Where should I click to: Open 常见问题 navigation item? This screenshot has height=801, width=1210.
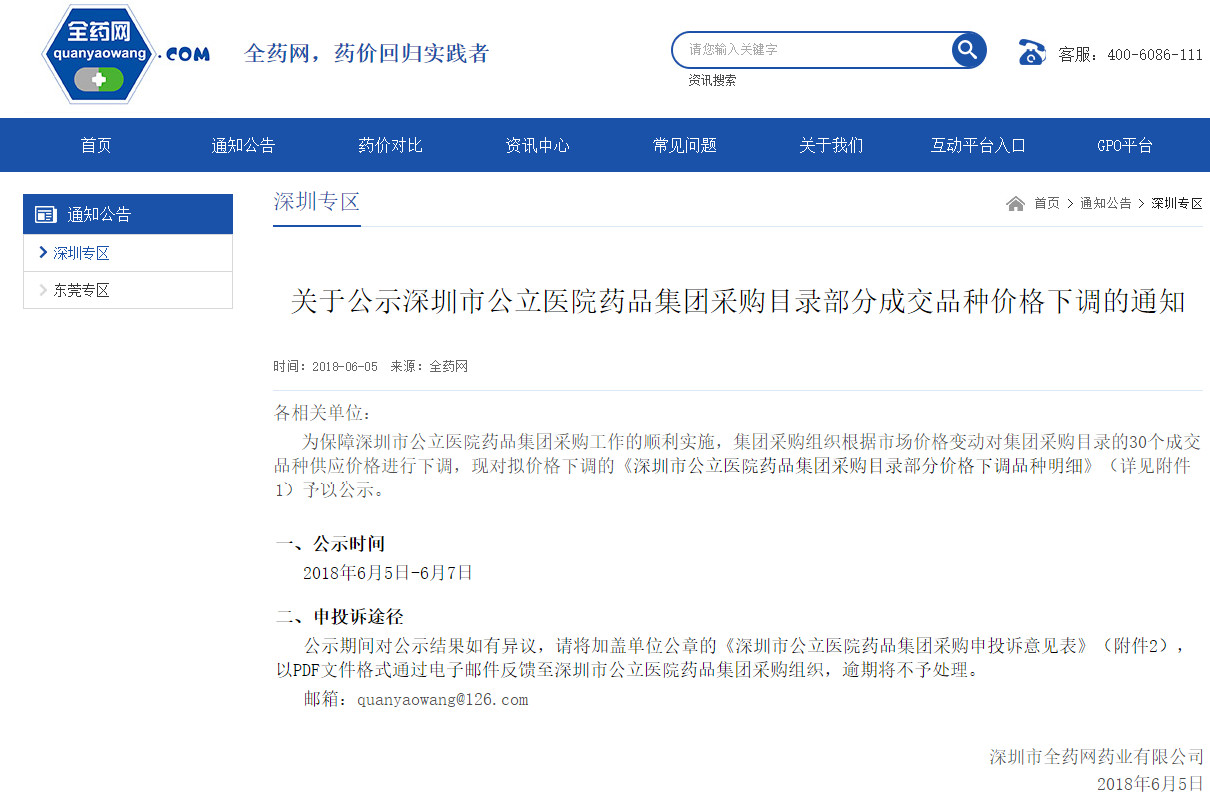click(x=684, y=146)
